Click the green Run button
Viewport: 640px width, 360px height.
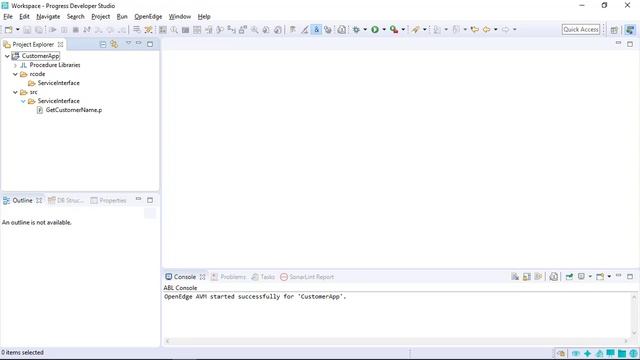point(375,30)
